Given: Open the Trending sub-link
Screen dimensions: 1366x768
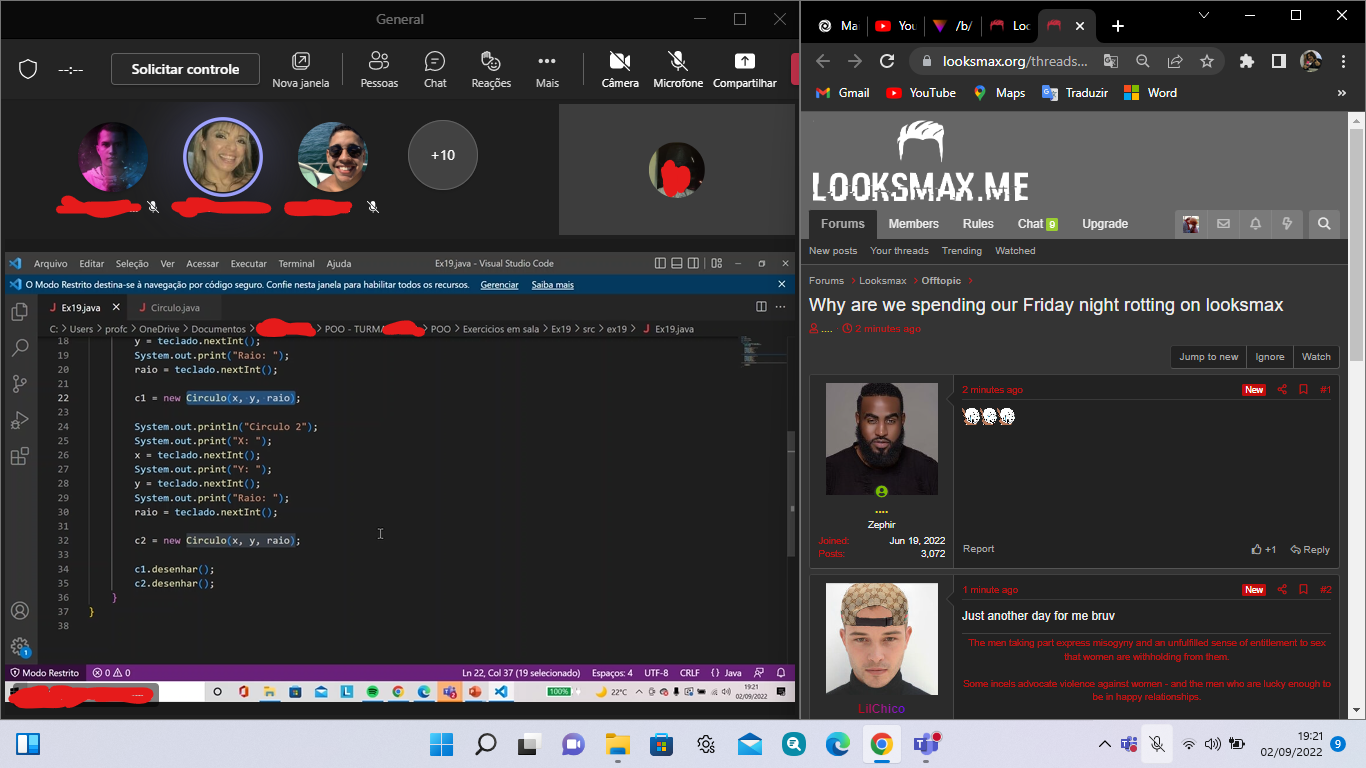Looking at the screenshot, I should 962,251.
